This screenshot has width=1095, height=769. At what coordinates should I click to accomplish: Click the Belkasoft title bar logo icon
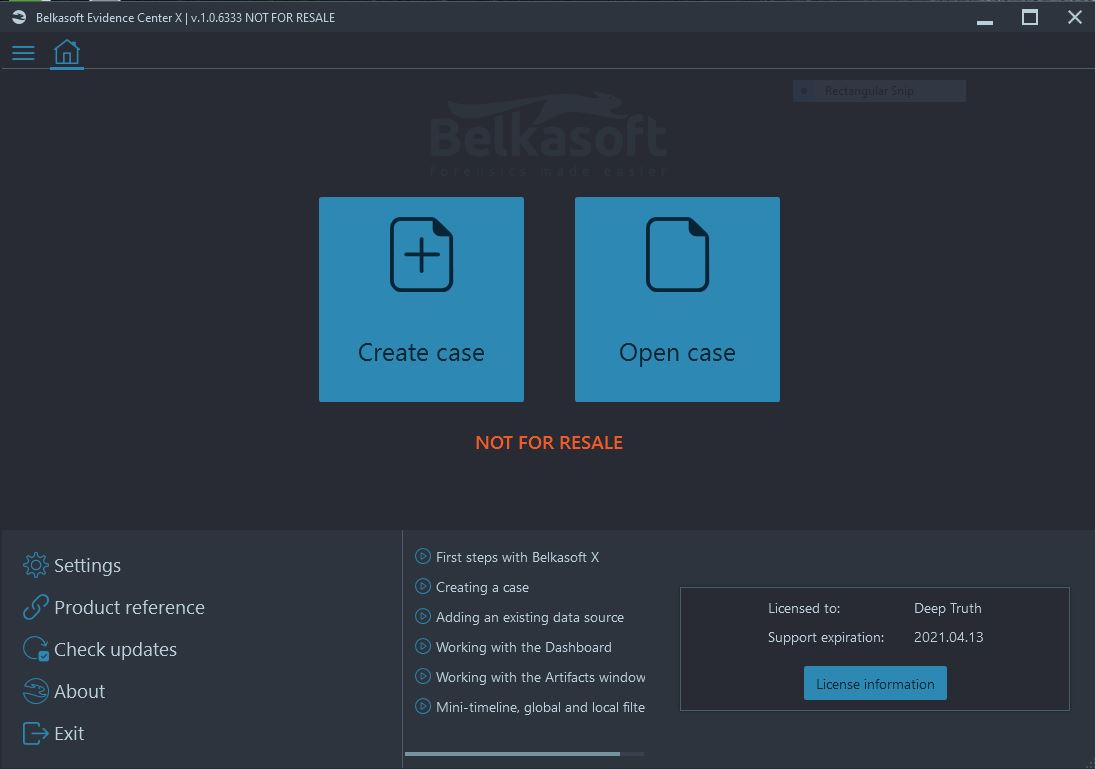click(19, 17)
